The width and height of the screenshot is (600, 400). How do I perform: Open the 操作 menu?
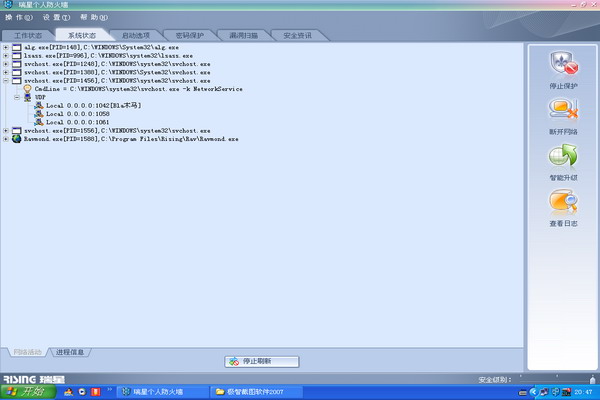pyautogui.click(x=19, y=17)
